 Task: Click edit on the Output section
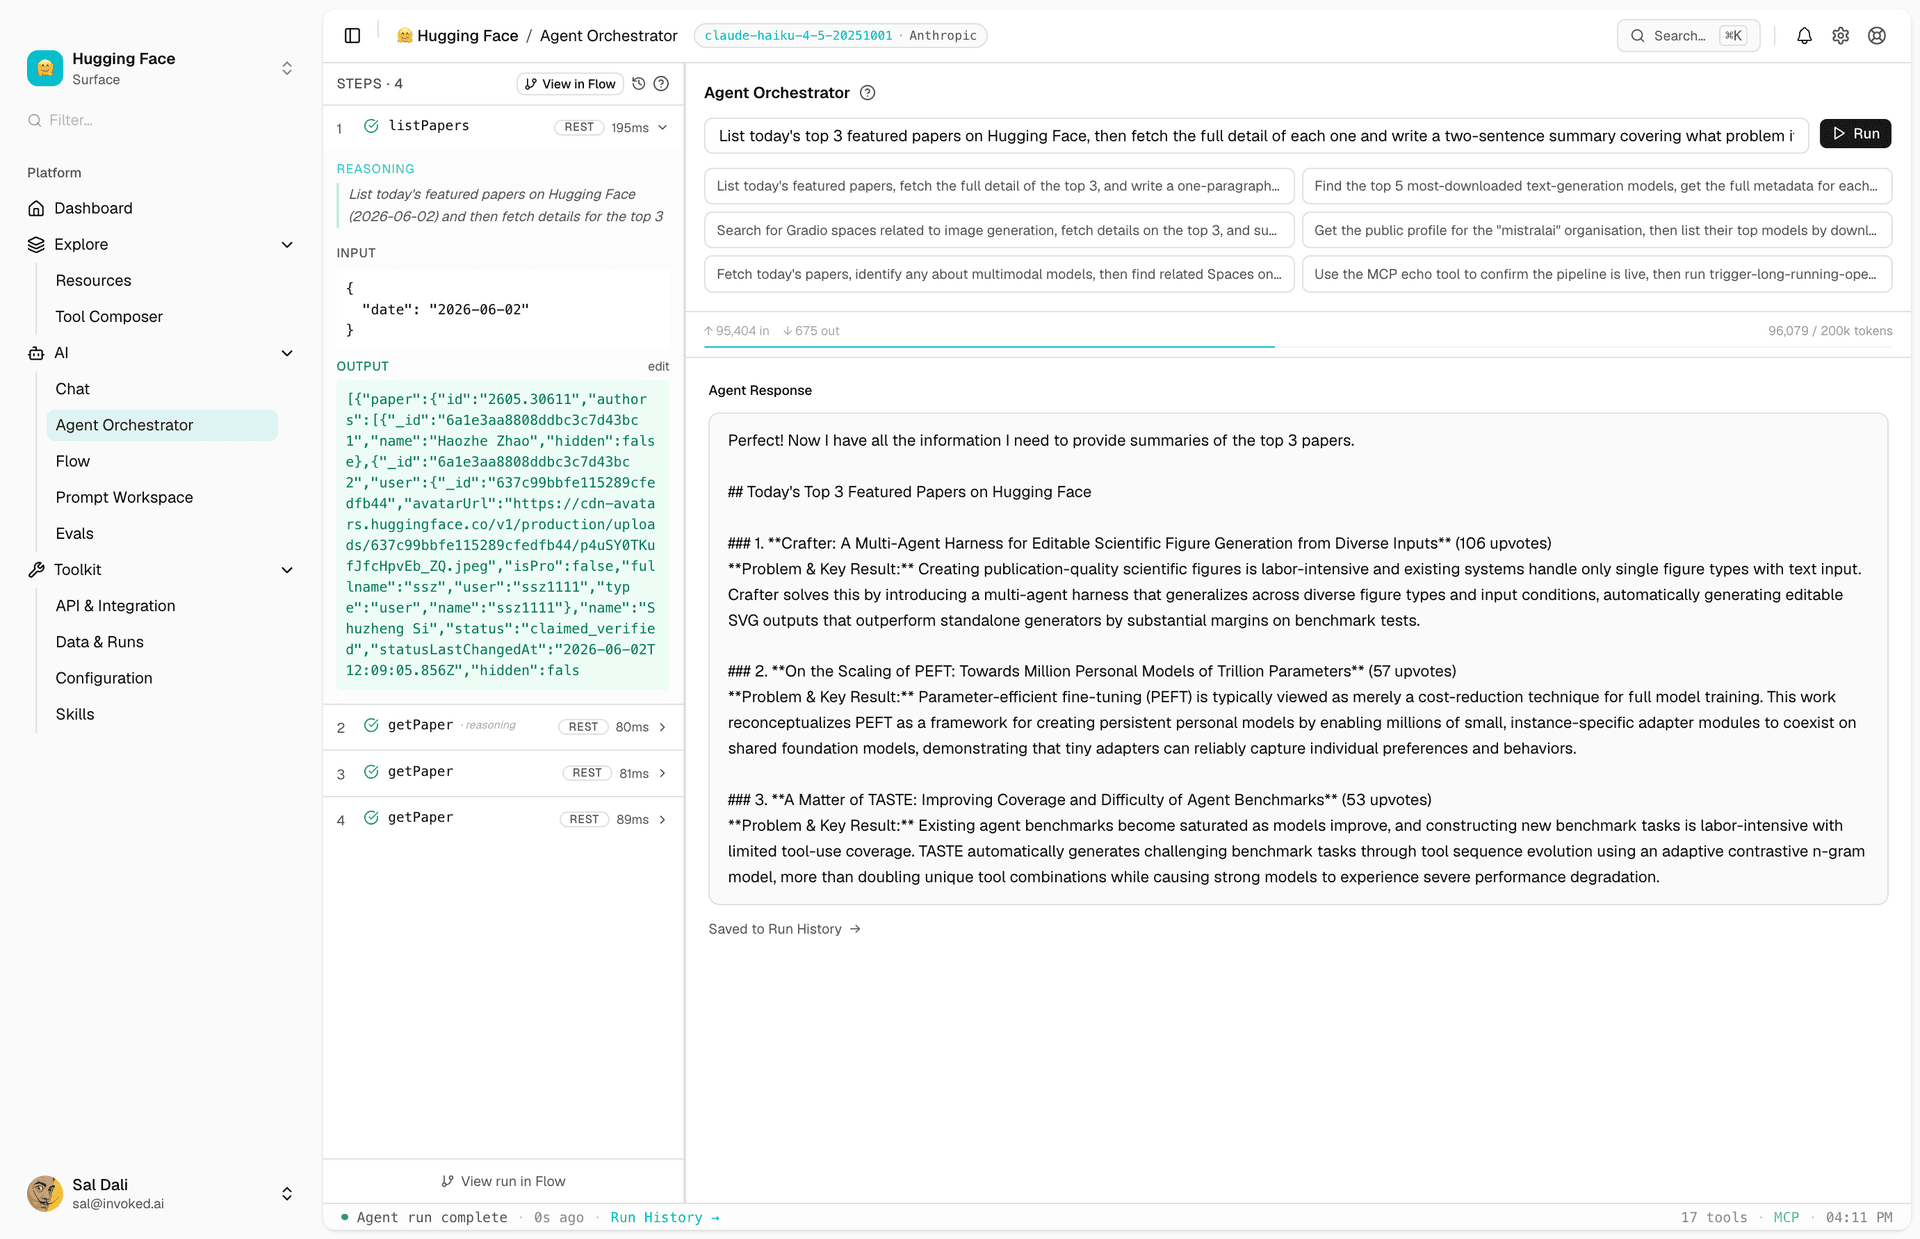tap(658, 367)
